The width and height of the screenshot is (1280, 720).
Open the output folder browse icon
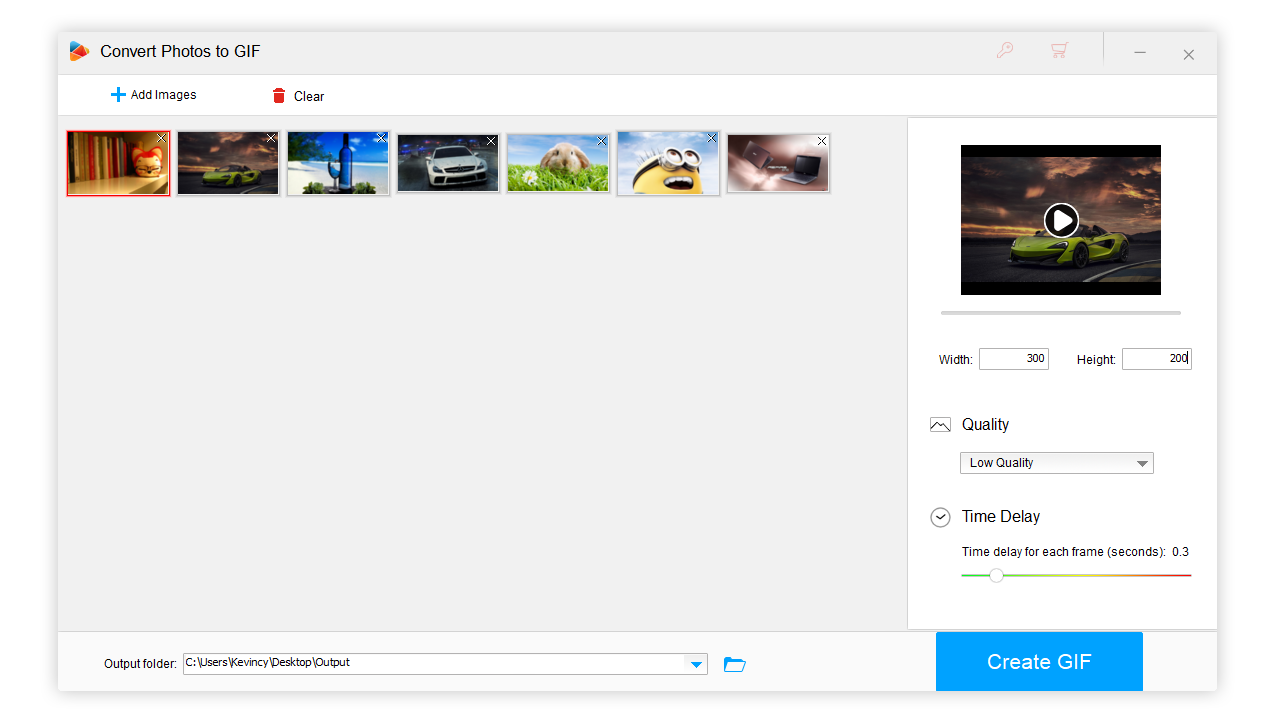coord(735,664)
